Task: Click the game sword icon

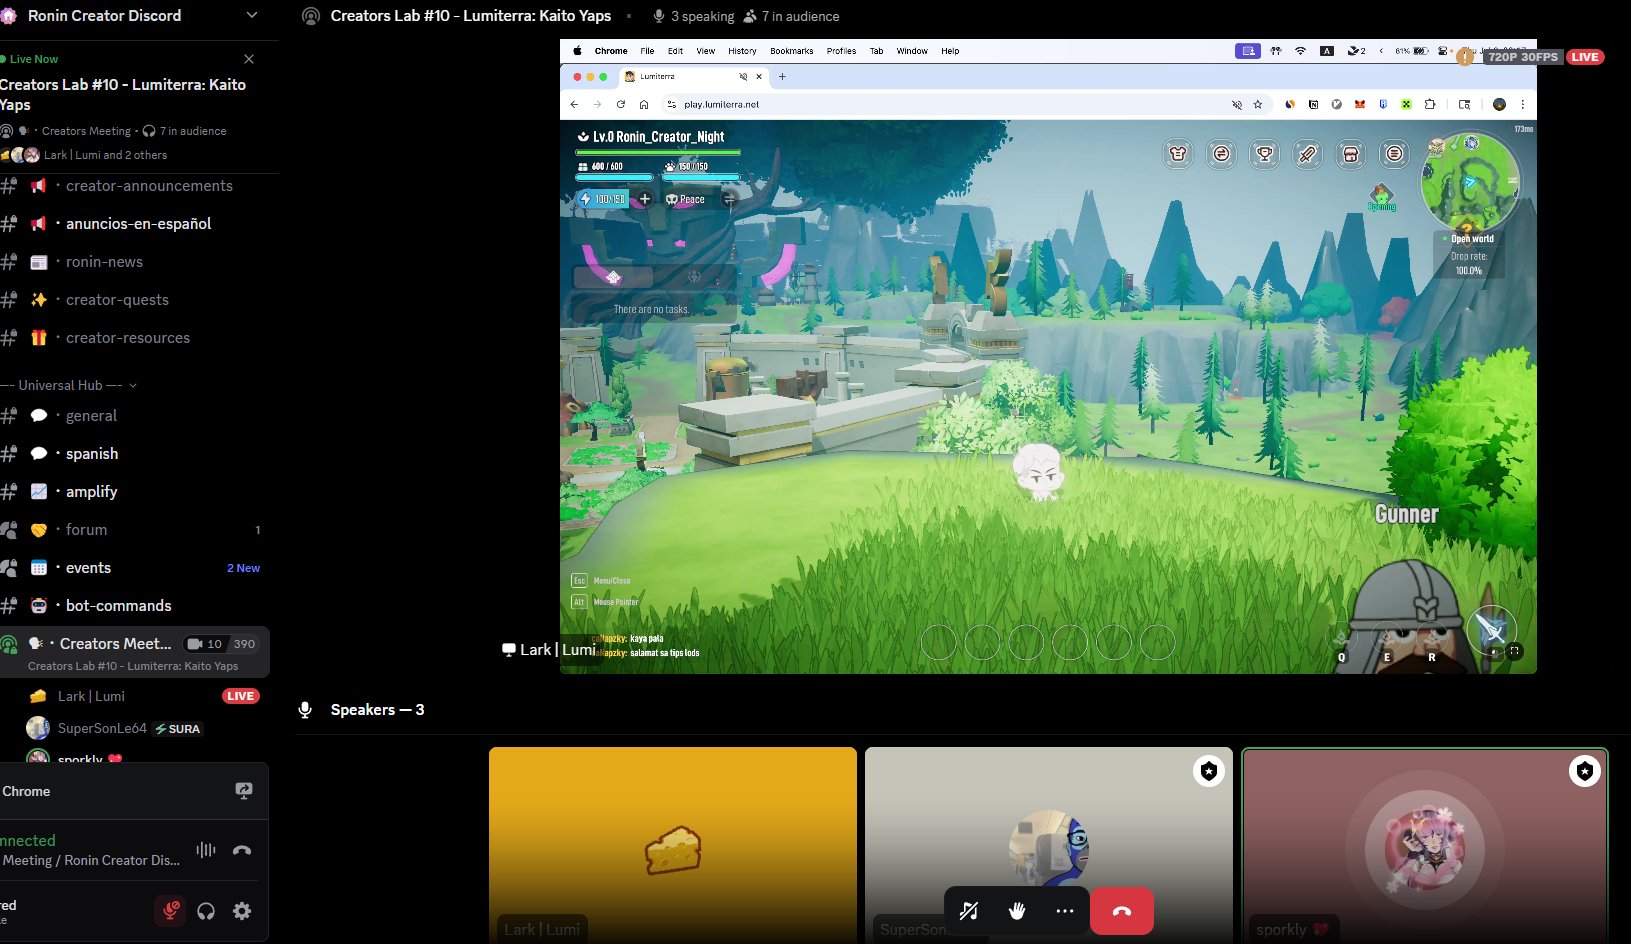Action: click(1308, 154)
